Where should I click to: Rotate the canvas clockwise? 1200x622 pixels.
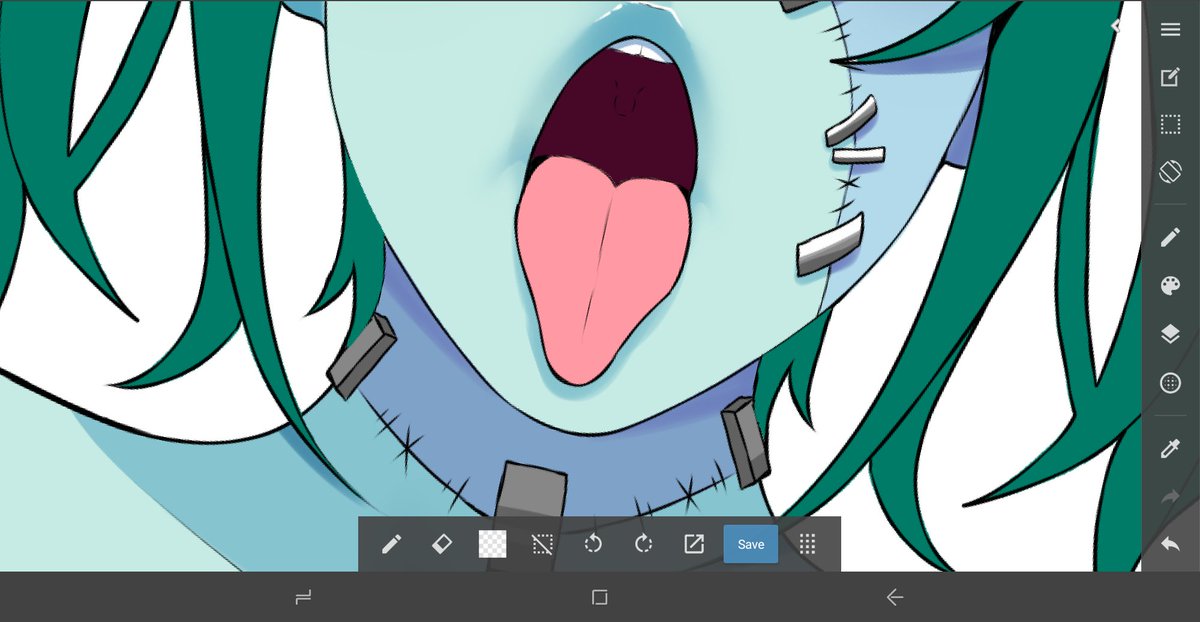pos(642,544)
